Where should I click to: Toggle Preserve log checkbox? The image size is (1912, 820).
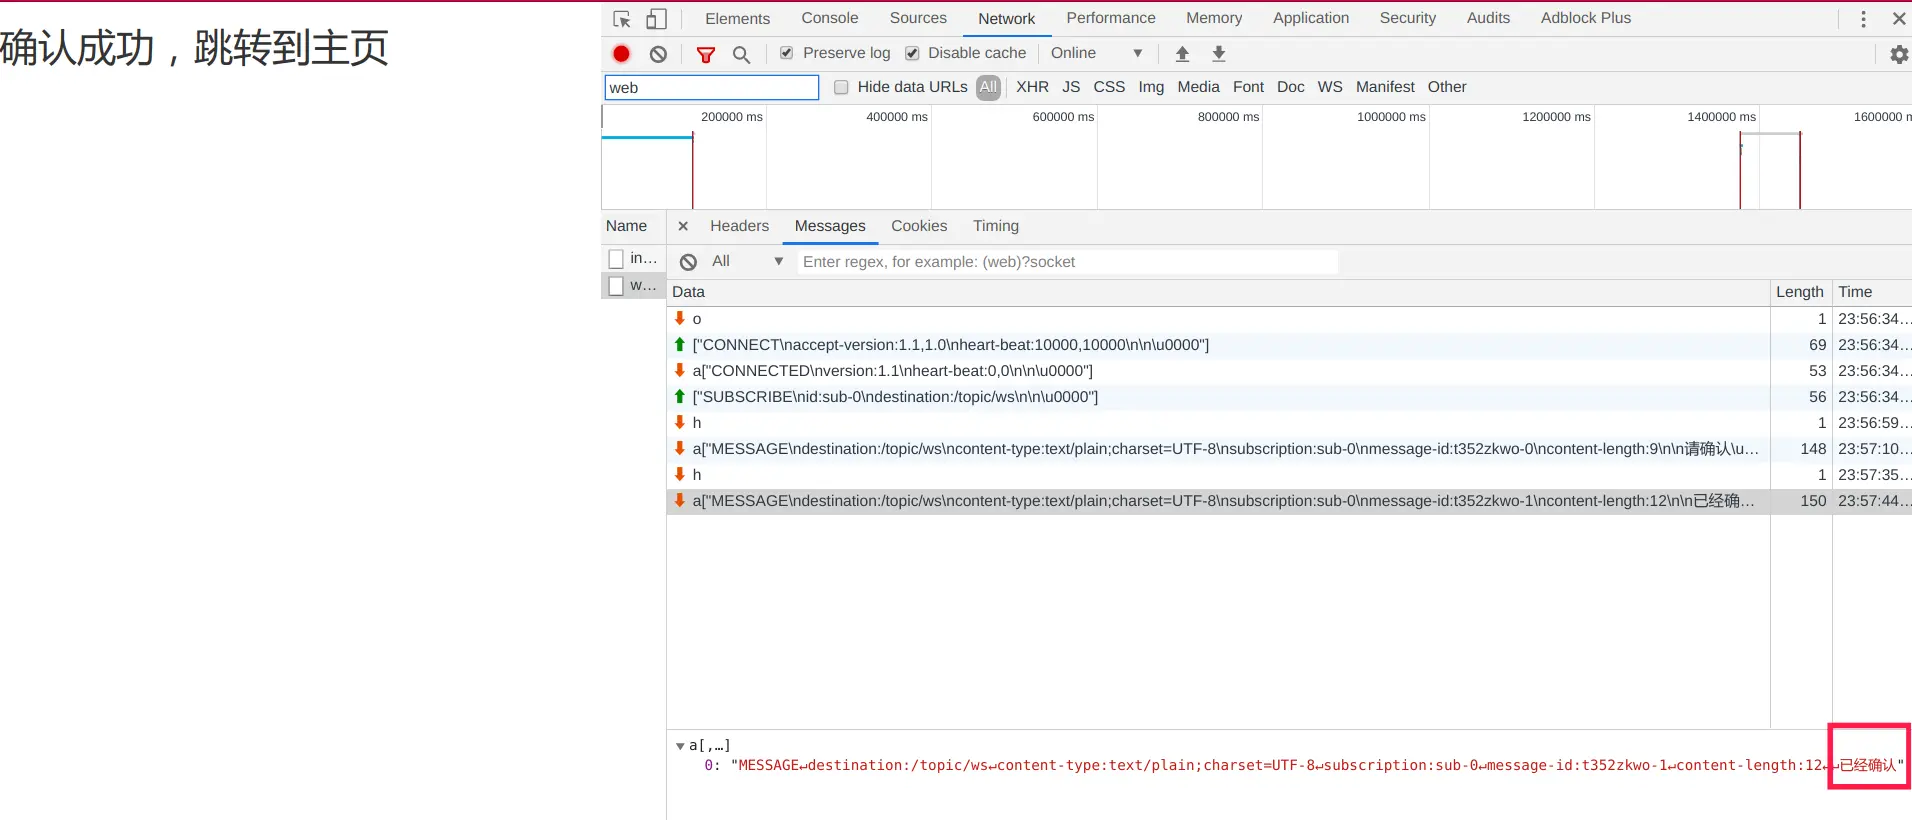pos(786,53)
